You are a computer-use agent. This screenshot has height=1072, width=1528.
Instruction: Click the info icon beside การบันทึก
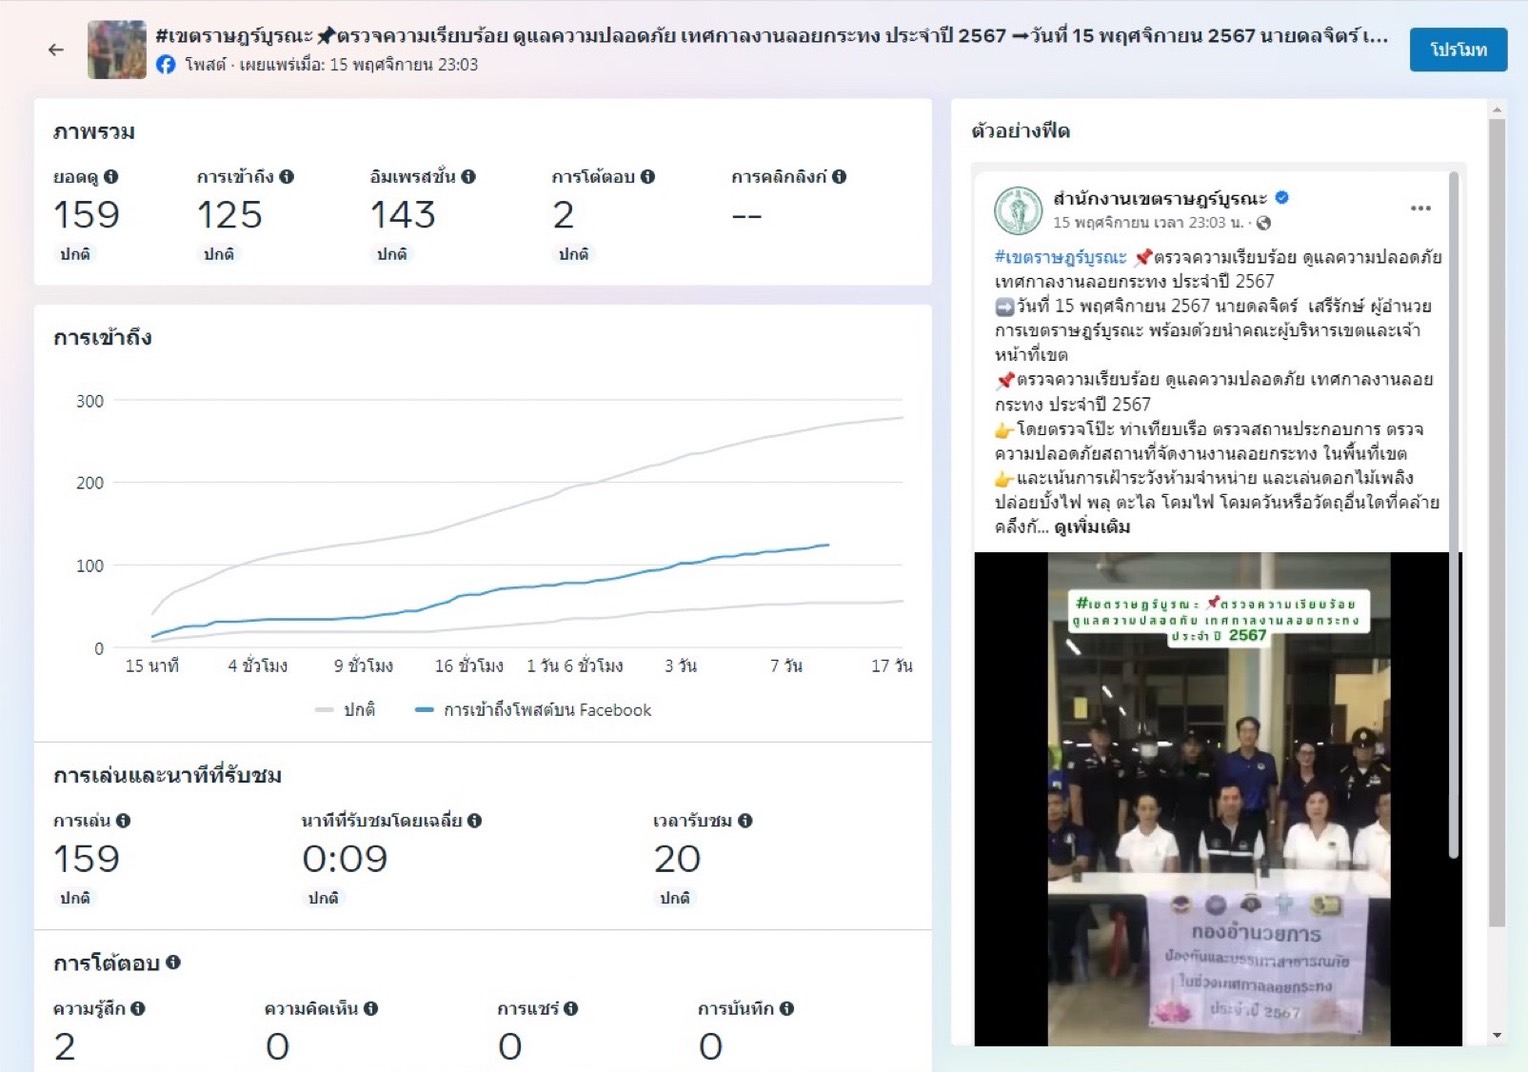click(787, 1009)
